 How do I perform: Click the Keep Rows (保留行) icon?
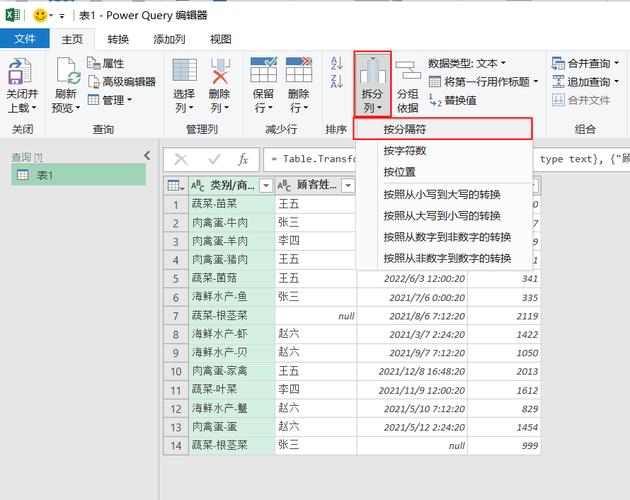point(263,70)
